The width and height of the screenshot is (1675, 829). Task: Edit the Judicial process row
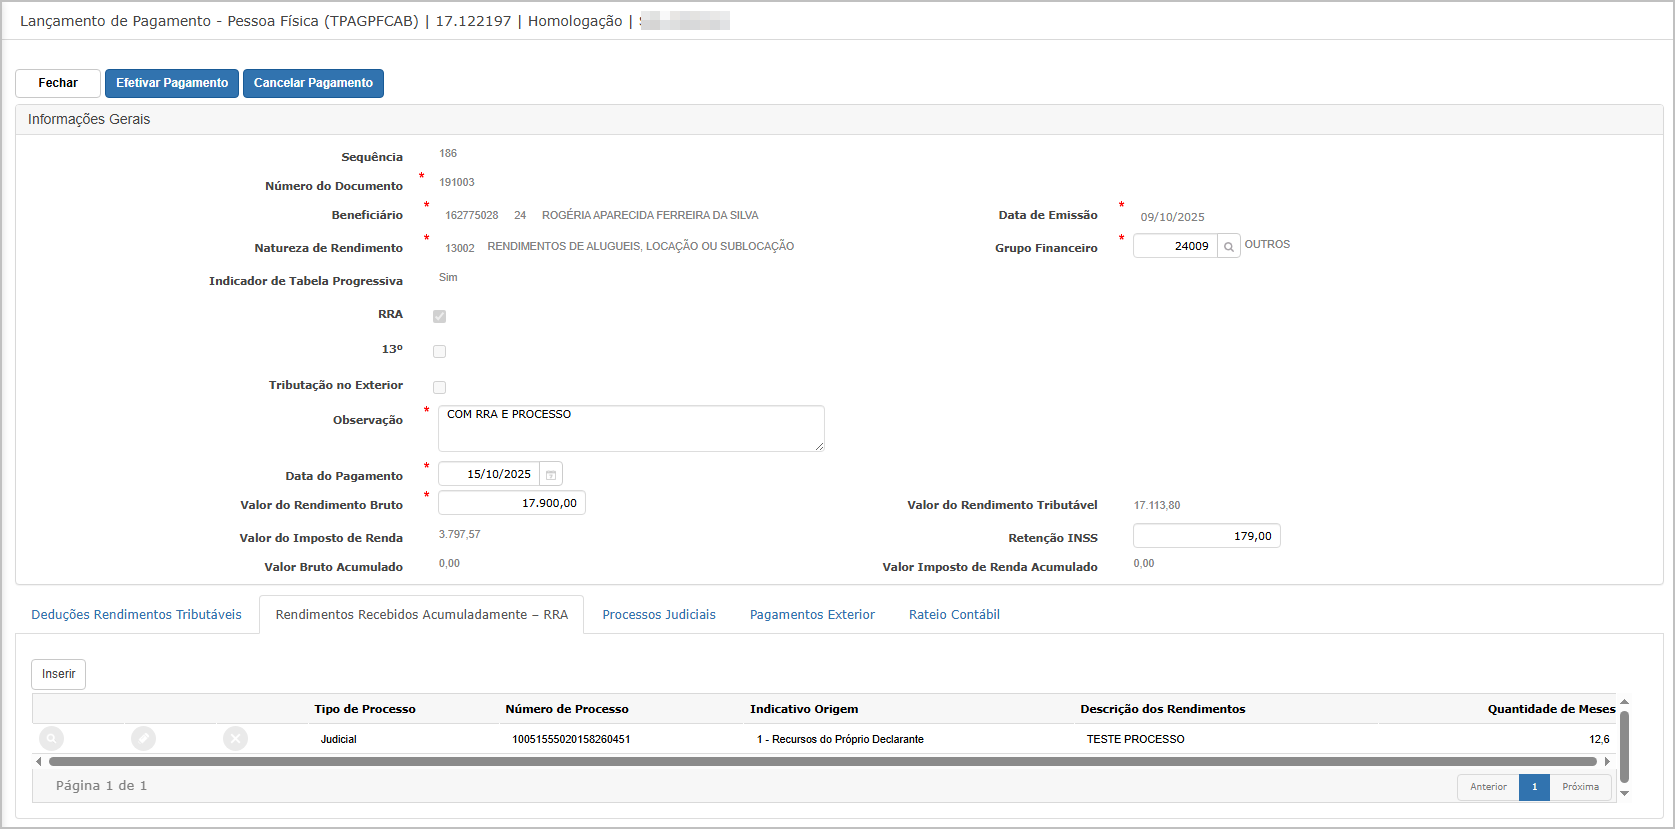143,739
